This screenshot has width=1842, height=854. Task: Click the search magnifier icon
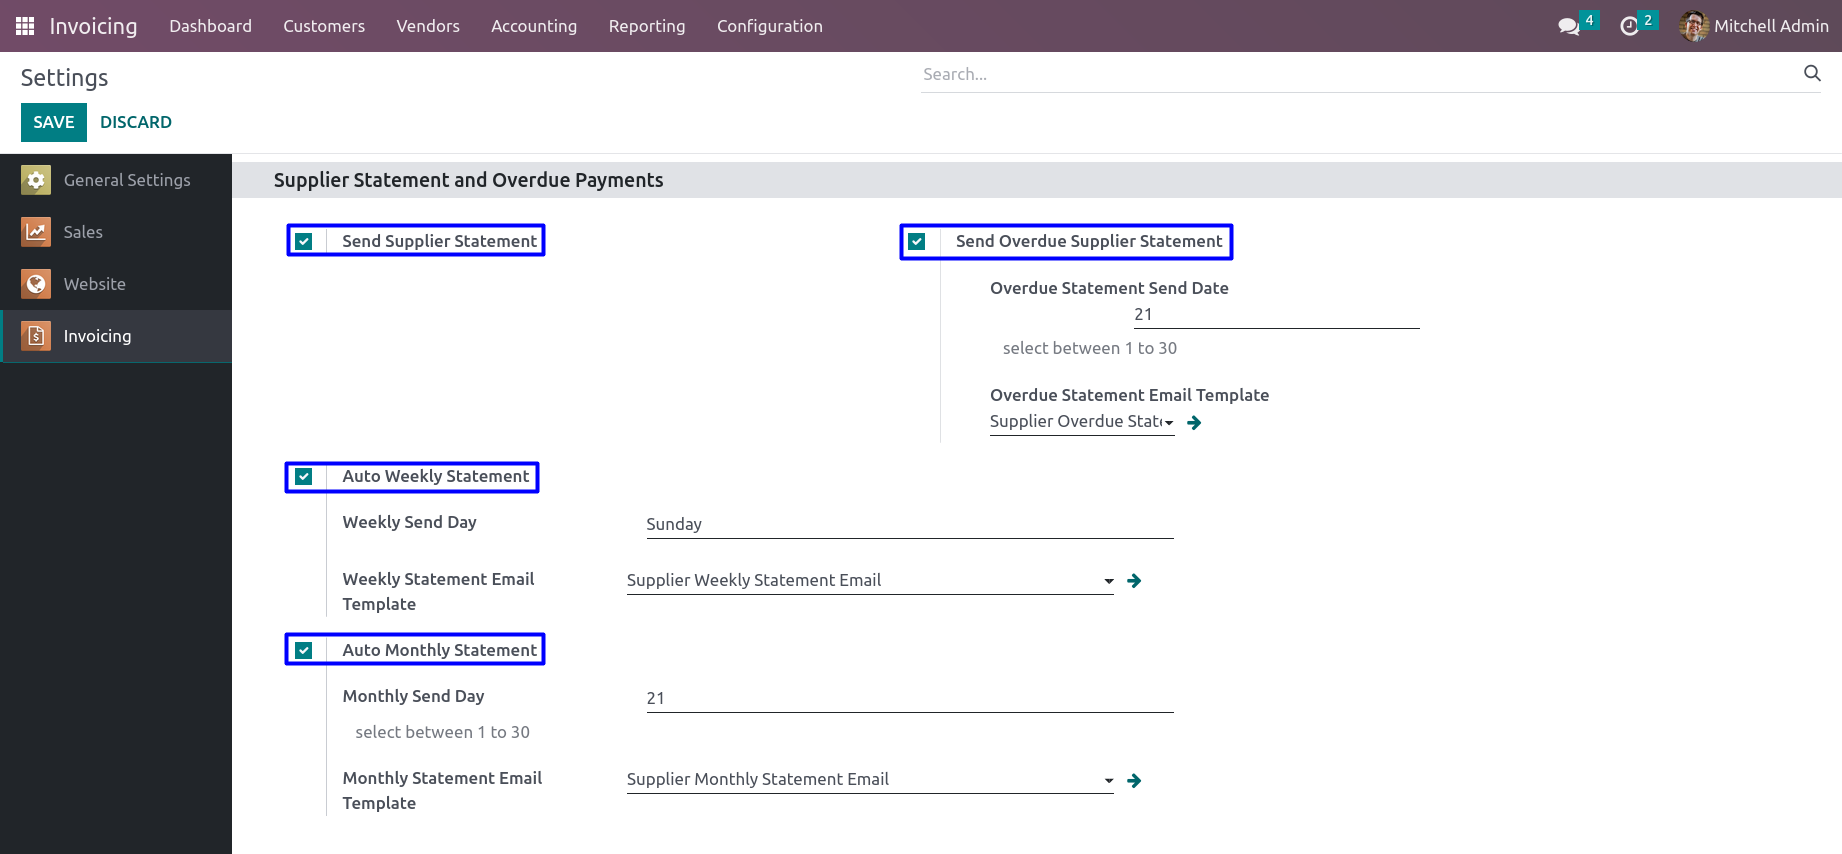(x=1812, y=73)
